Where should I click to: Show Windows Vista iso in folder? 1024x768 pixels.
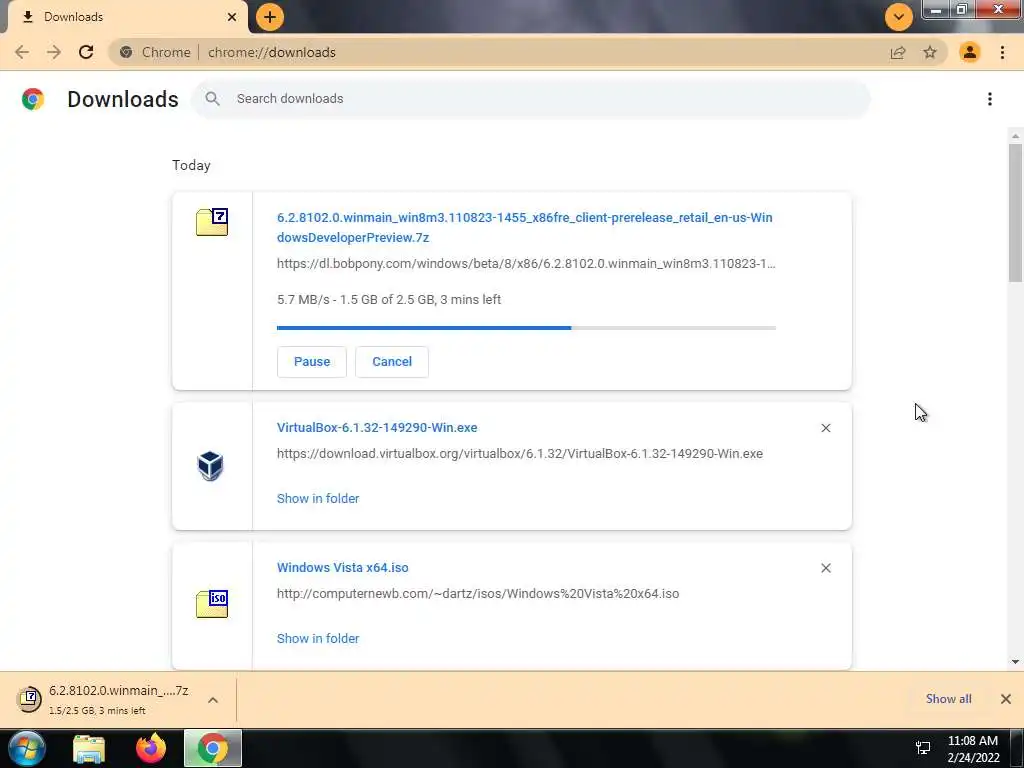coord(318,639)
